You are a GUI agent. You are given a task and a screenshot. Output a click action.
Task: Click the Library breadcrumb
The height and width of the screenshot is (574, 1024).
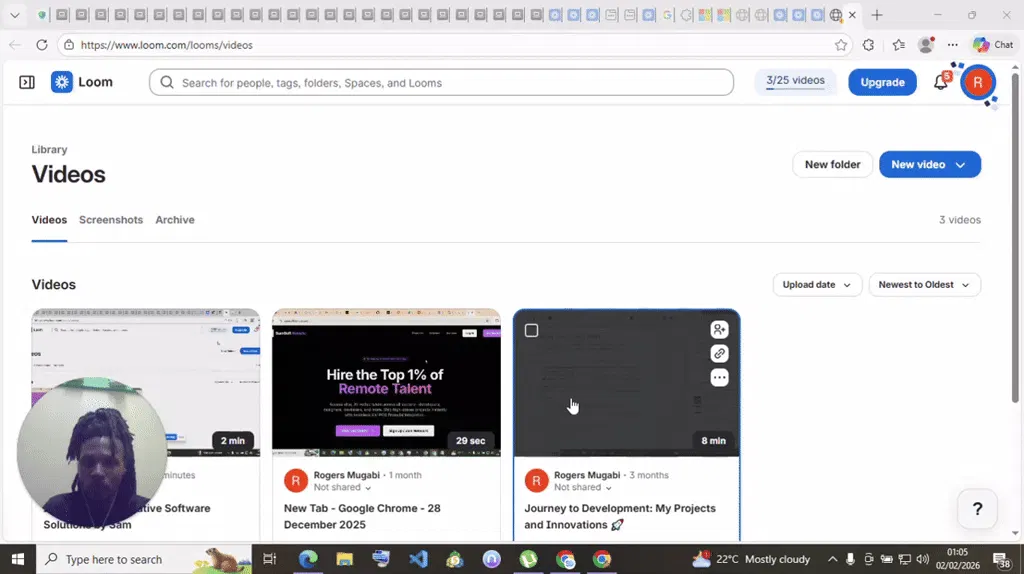pyautogui.click(x=49, y=150)
